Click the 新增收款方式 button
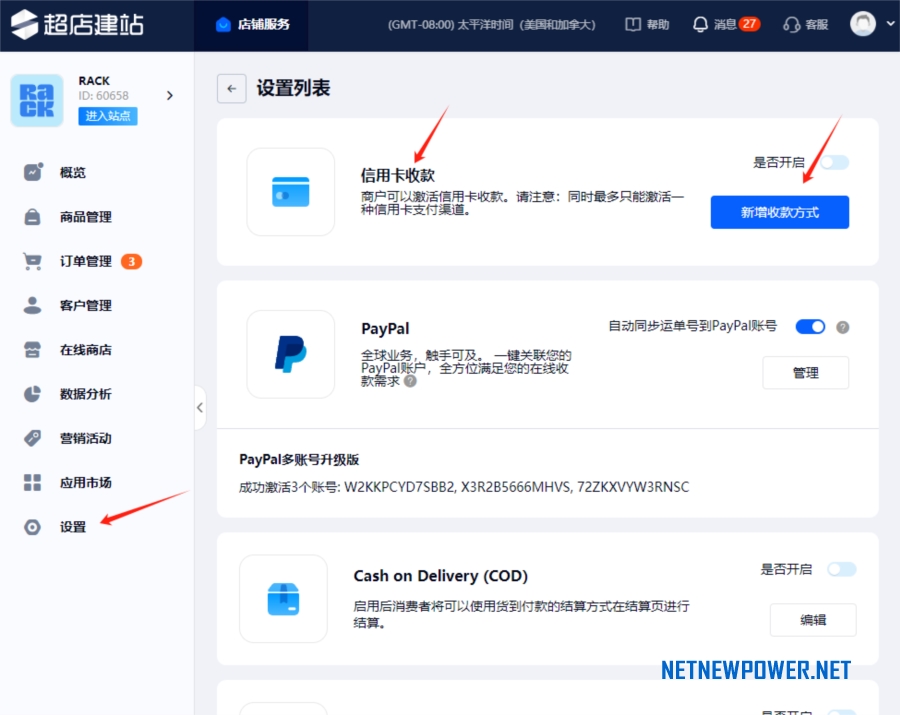This screenshot has width=900, height=715. [x=779, y=212]
